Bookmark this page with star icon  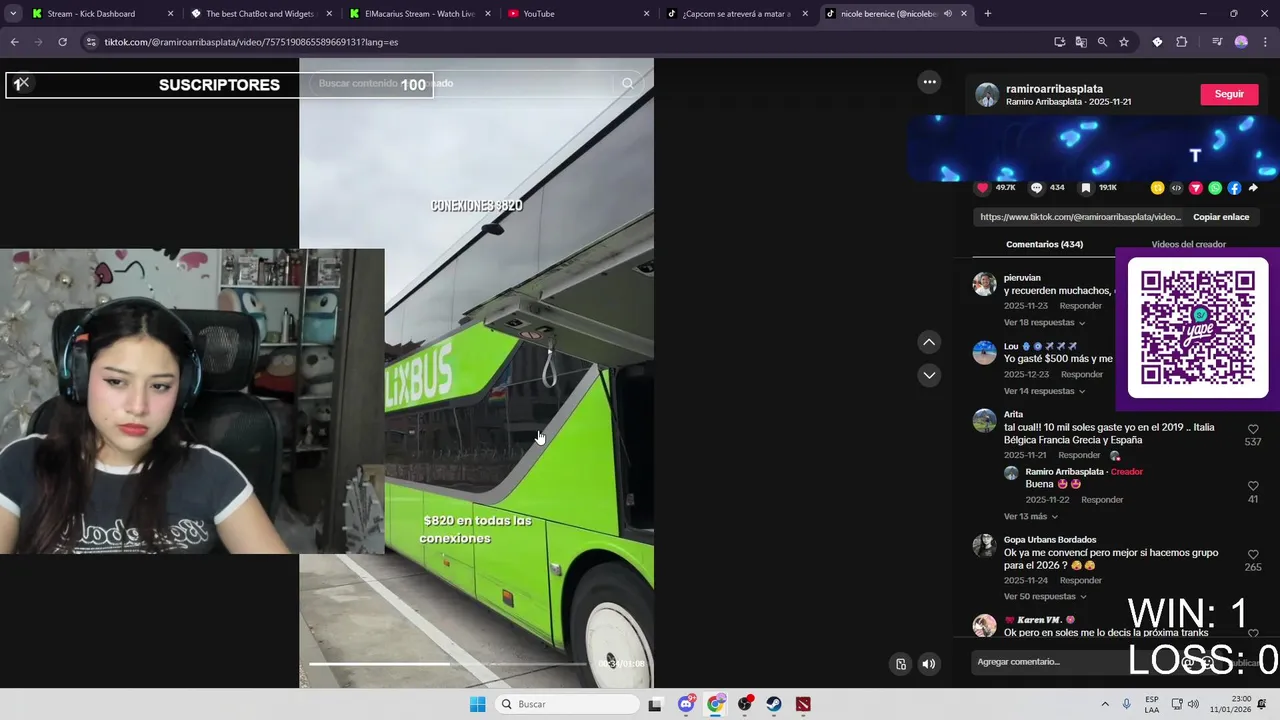tap(1124, 42)
